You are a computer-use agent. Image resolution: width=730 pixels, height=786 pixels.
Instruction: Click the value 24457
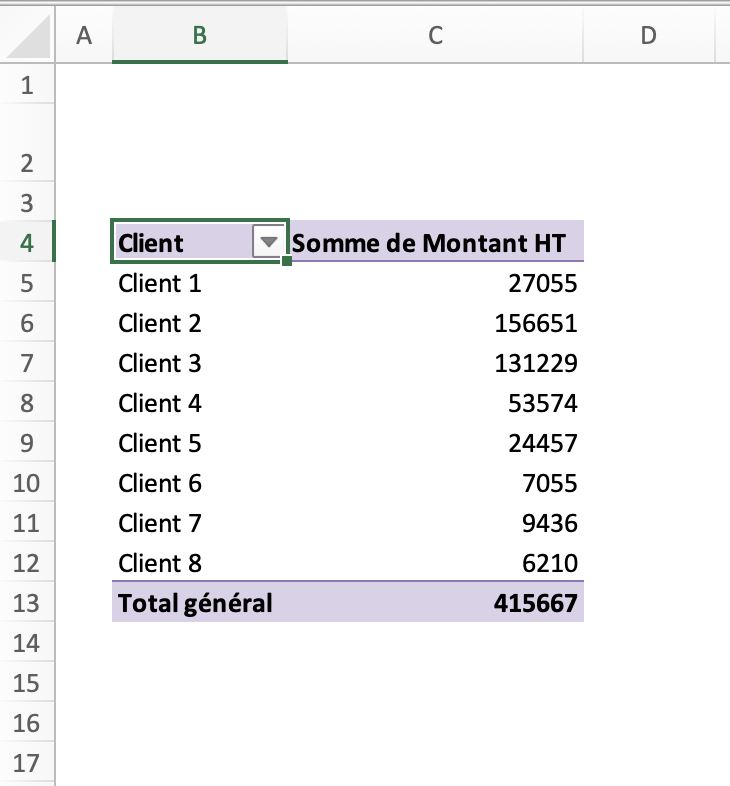pos(542,444)
